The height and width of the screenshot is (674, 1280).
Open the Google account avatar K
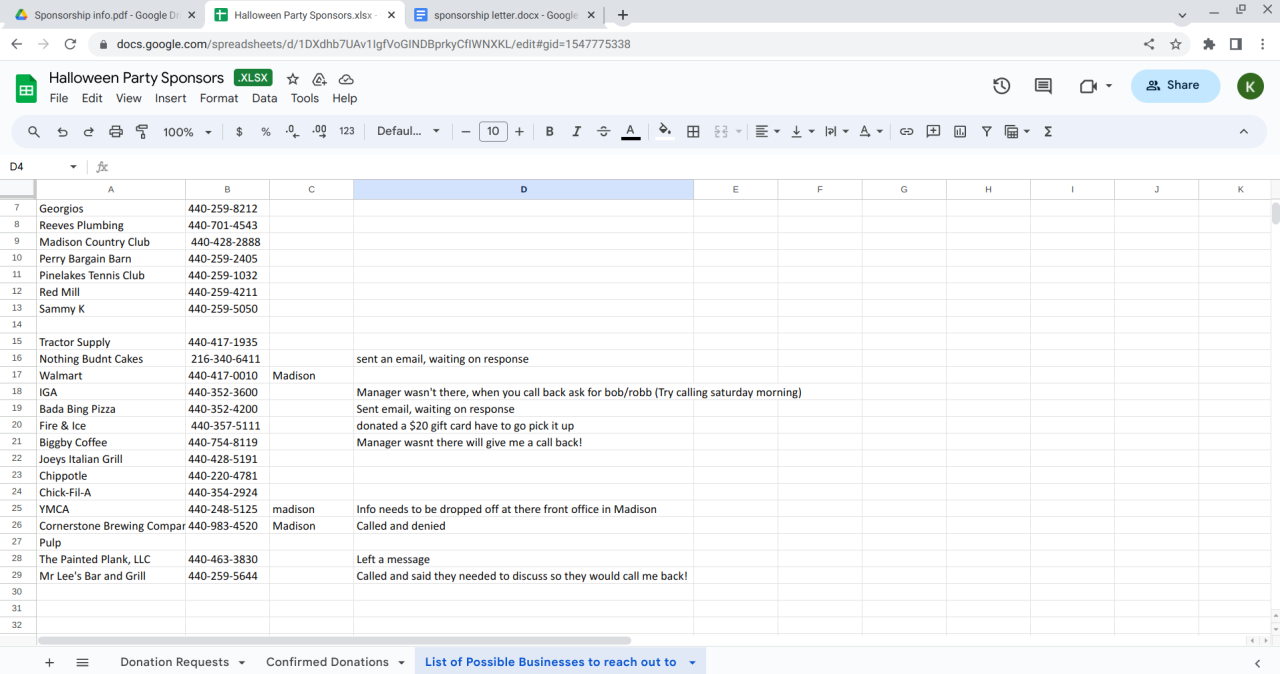pos(1250,86)
